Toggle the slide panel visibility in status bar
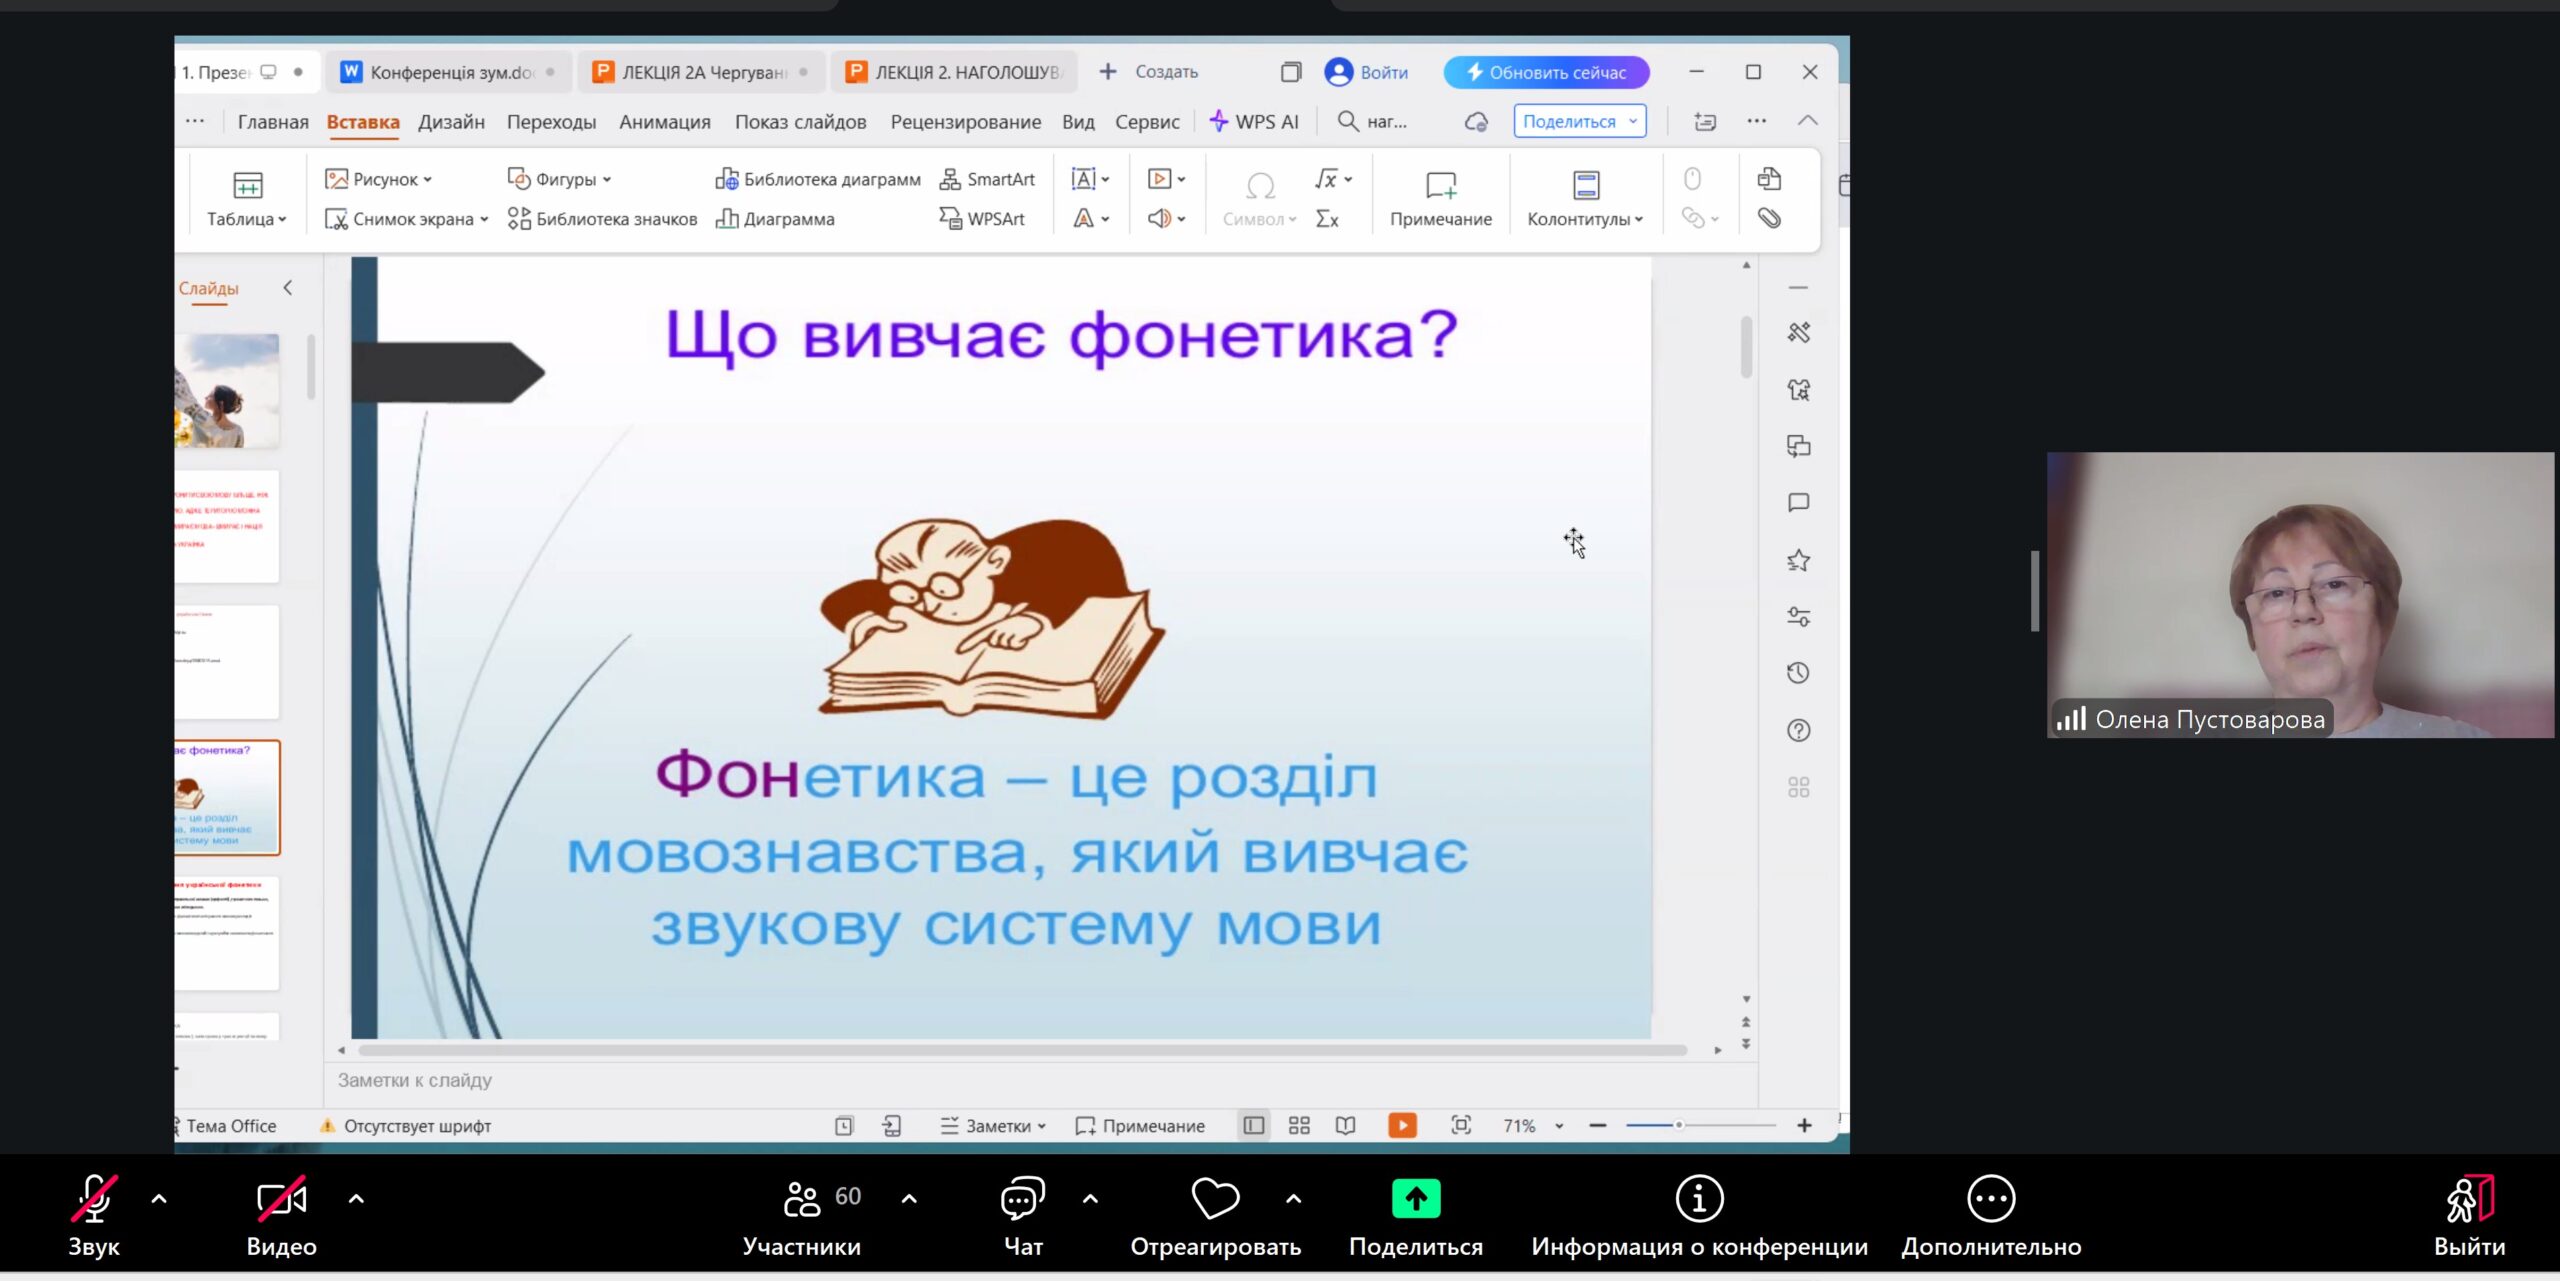This screenshot has width=2560, height=1281. pyautogui.click(x=1253, y=1125)
